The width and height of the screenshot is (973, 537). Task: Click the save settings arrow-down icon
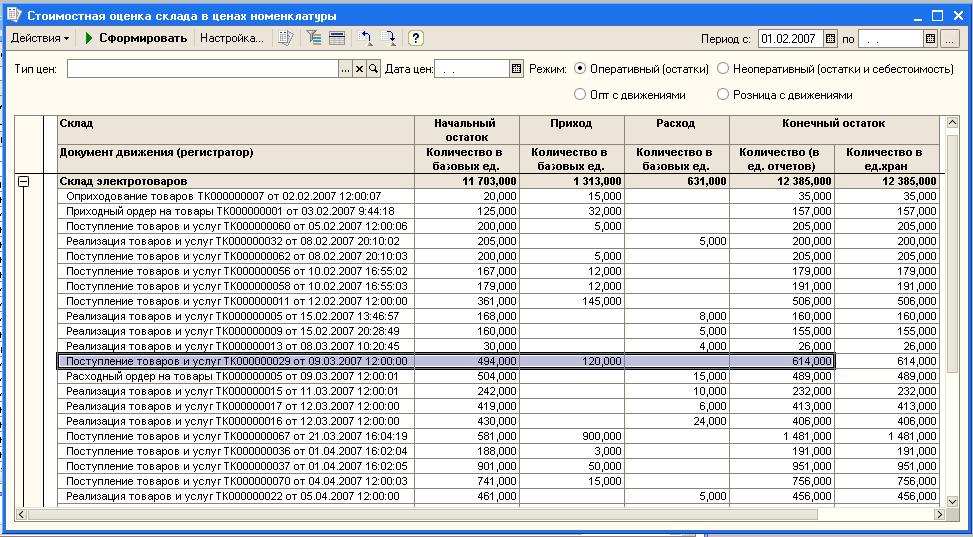point(388,38)
